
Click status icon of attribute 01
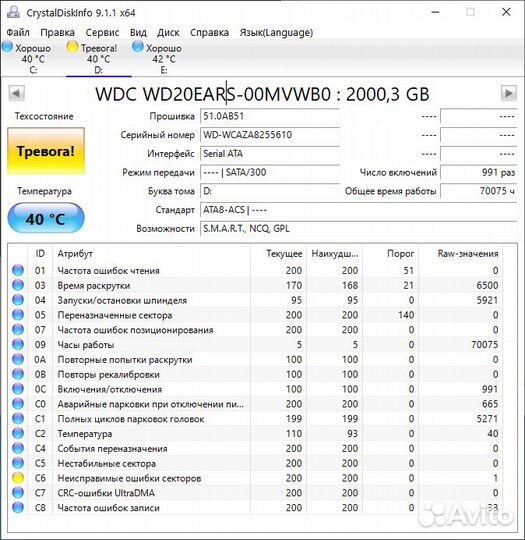click(18, 270)
